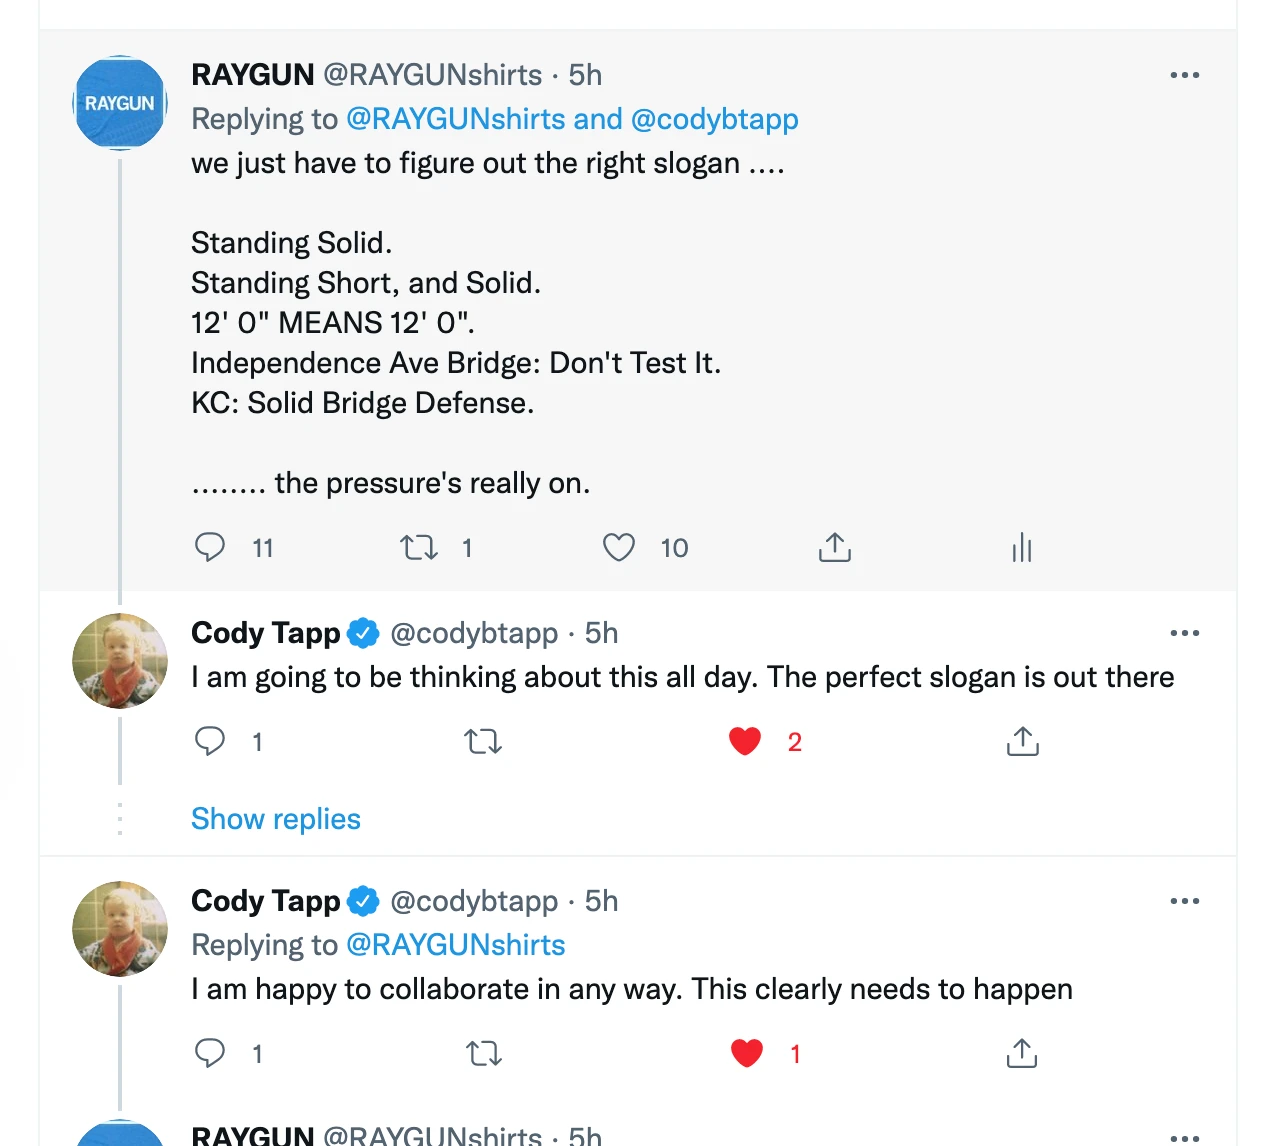Viewport: 1262px width, 1146px height.
Task: Retweet Cody's 'happy to collaborate' tweet
Action: click(x=484, y=1053)
